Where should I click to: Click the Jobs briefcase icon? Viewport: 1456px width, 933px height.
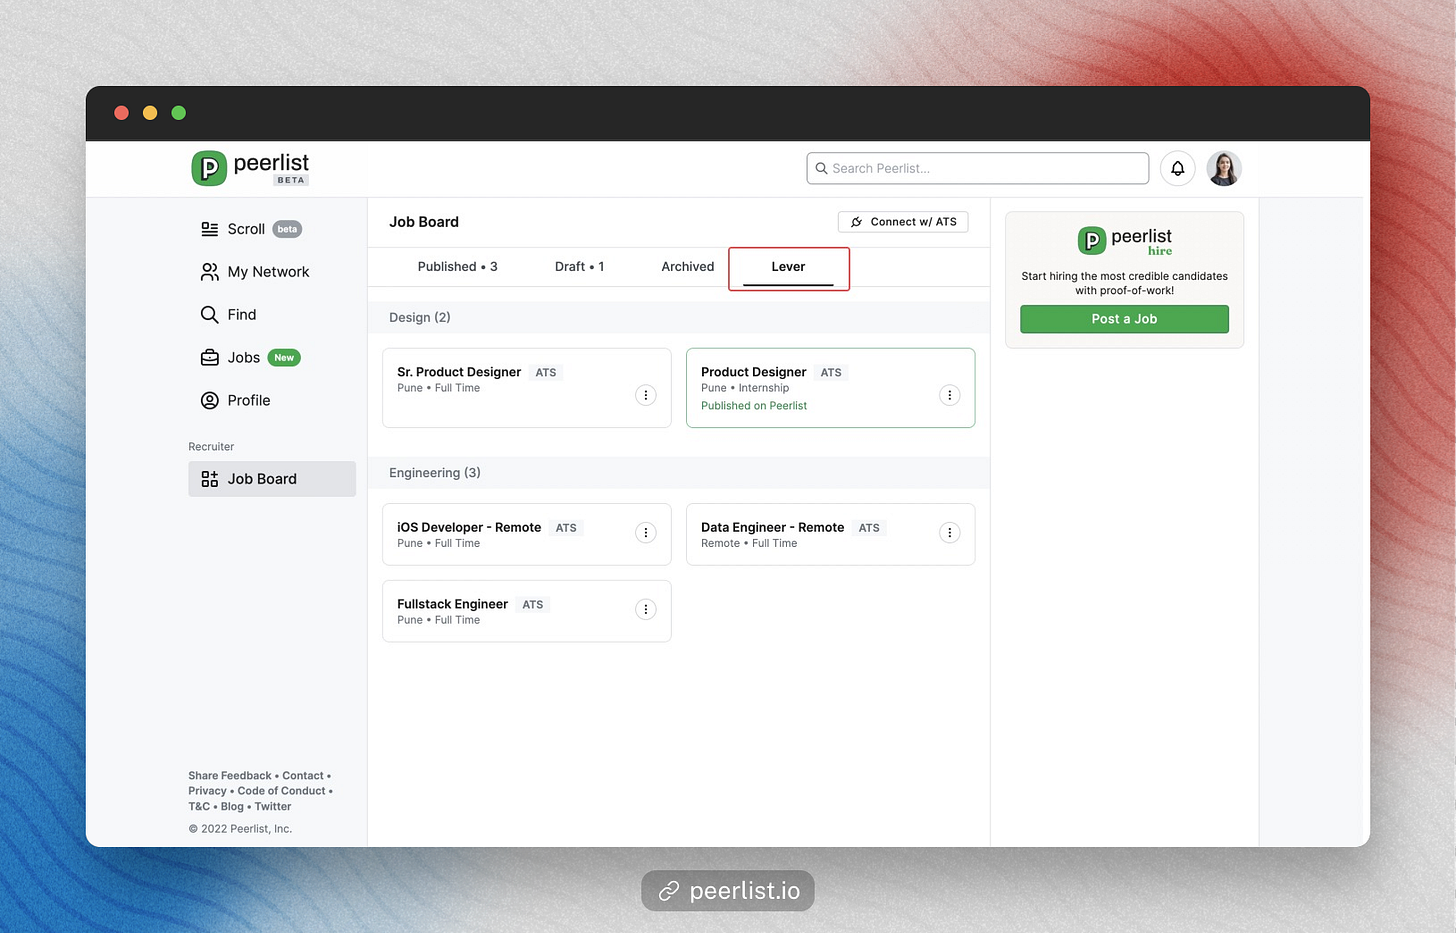click(209, 358)
